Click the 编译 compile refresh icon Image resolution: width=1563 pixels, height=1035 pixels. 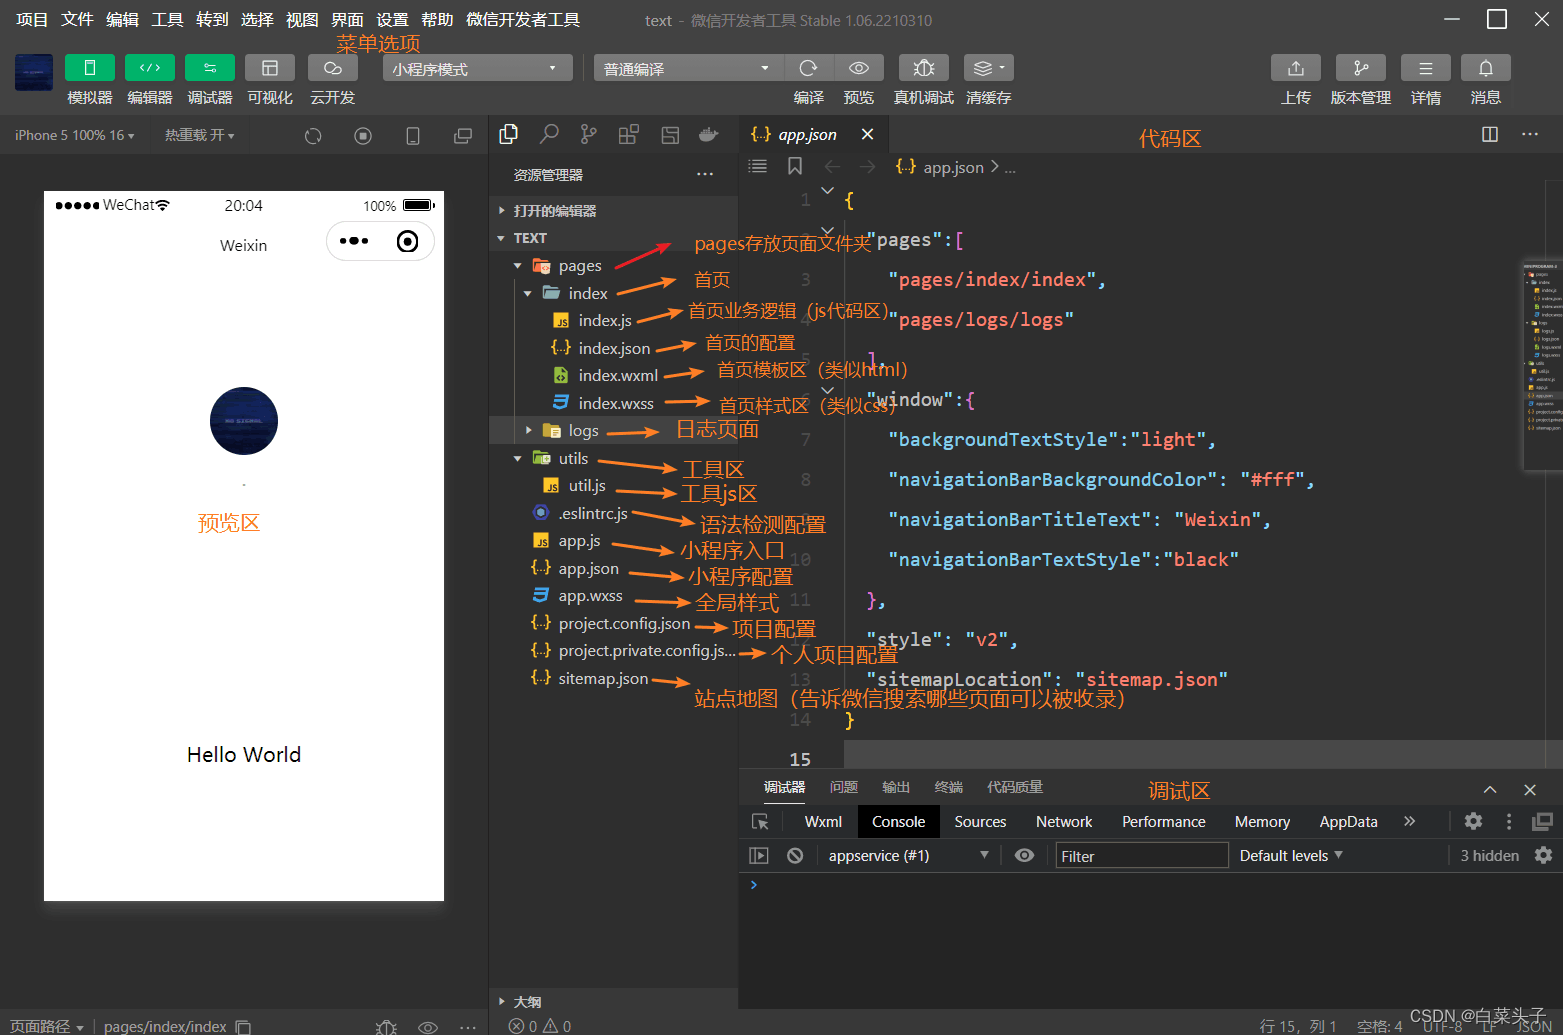809,68
